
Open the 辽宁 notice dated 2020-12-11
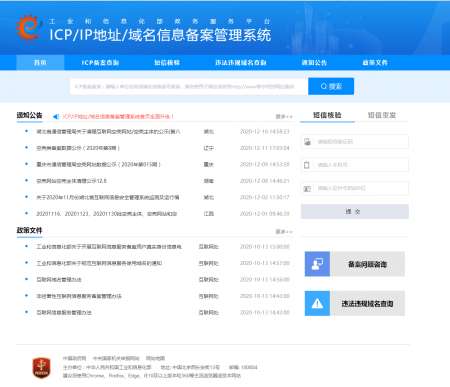pyautogui.click(x=78, y=148)
